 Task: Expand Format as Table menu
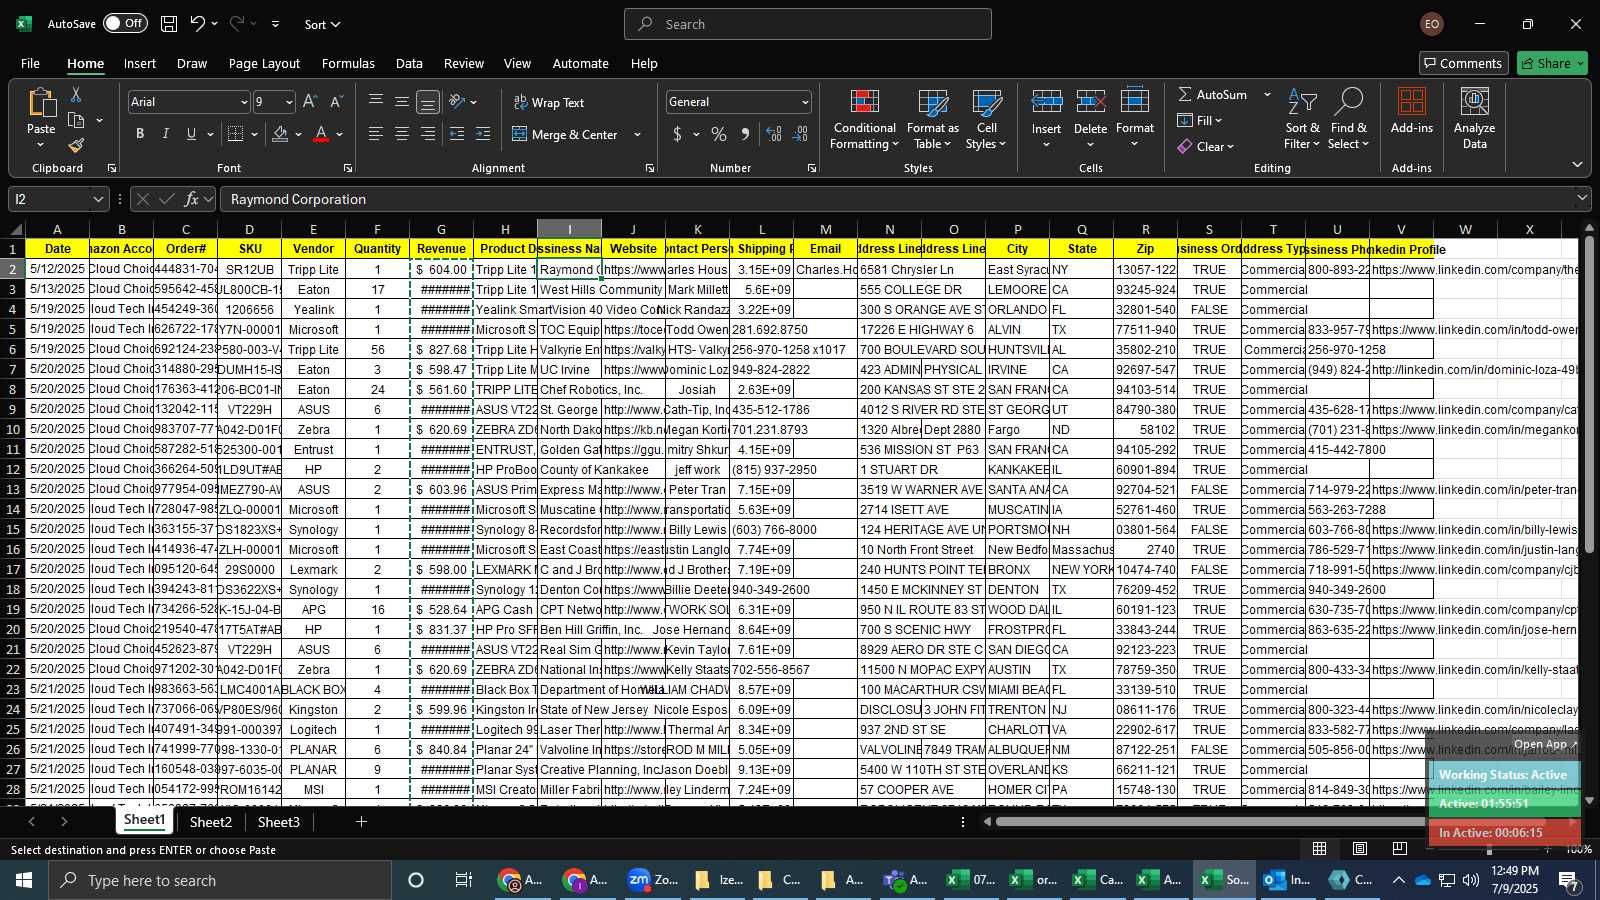point(932,118)
